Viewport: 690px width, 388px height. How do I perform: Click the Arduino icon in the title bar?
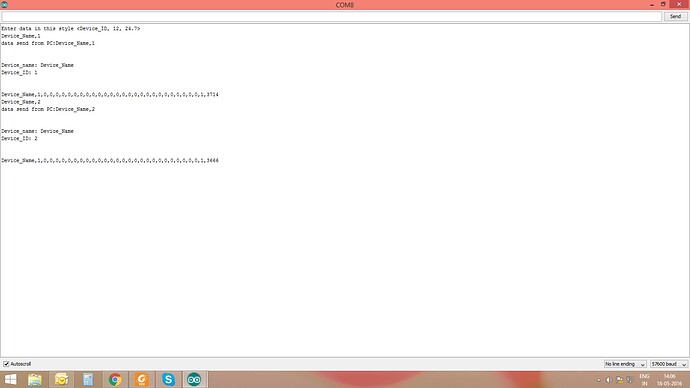click(4, 5)
